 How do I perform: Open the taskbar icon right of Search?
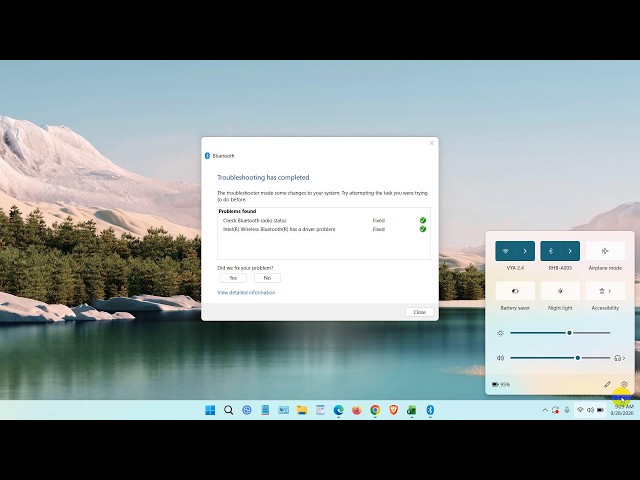click(247, 410)
